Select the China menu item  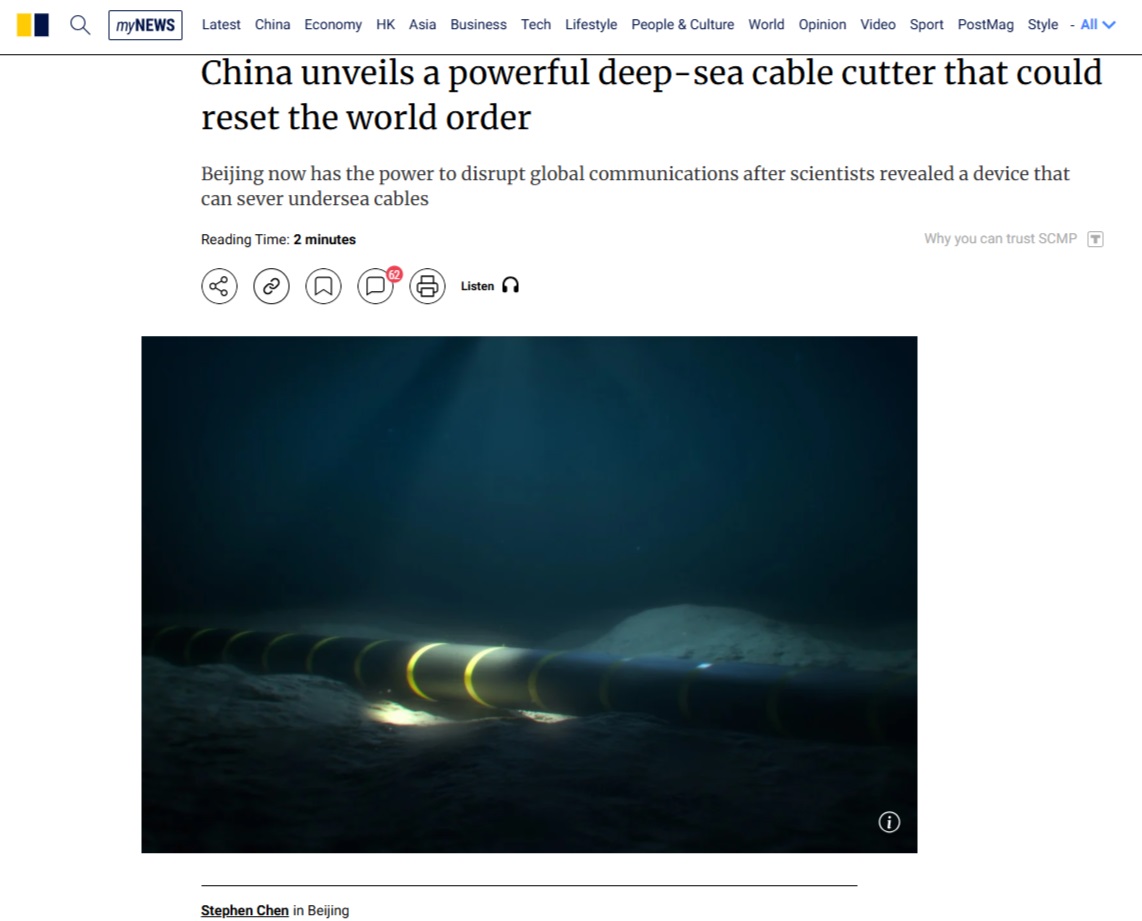point(272,25)
